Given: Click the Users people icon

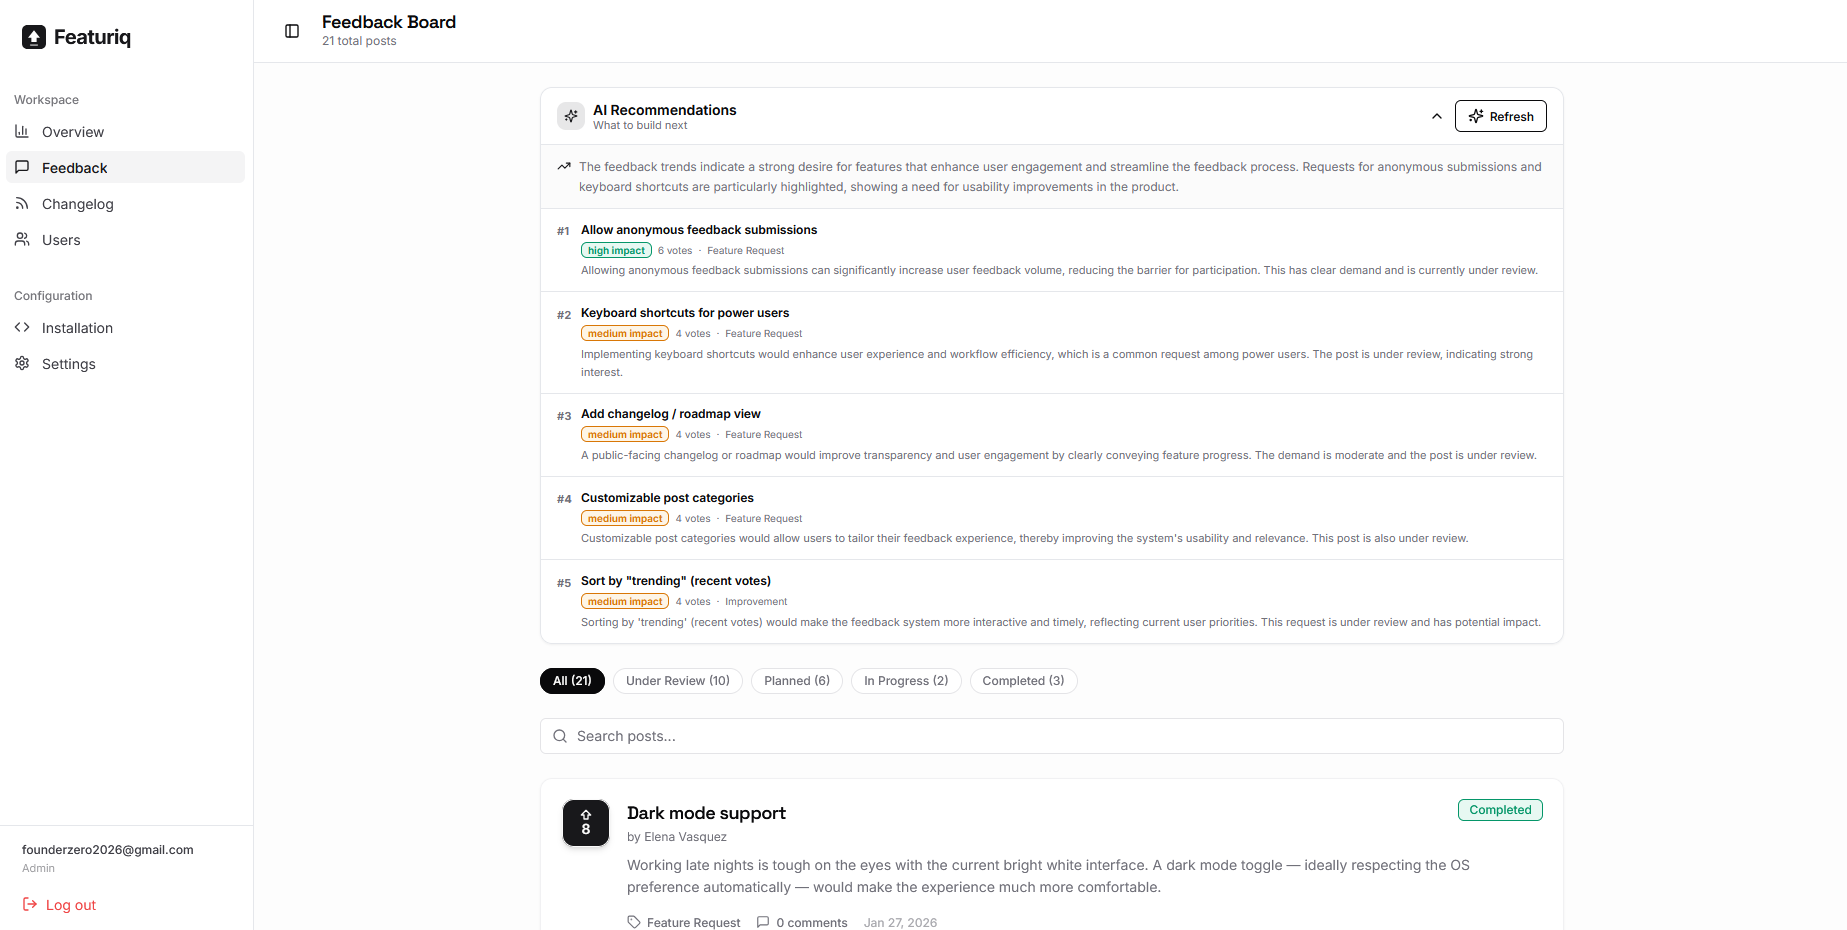Looking at the screenshot, I should [x=22, y=240].
